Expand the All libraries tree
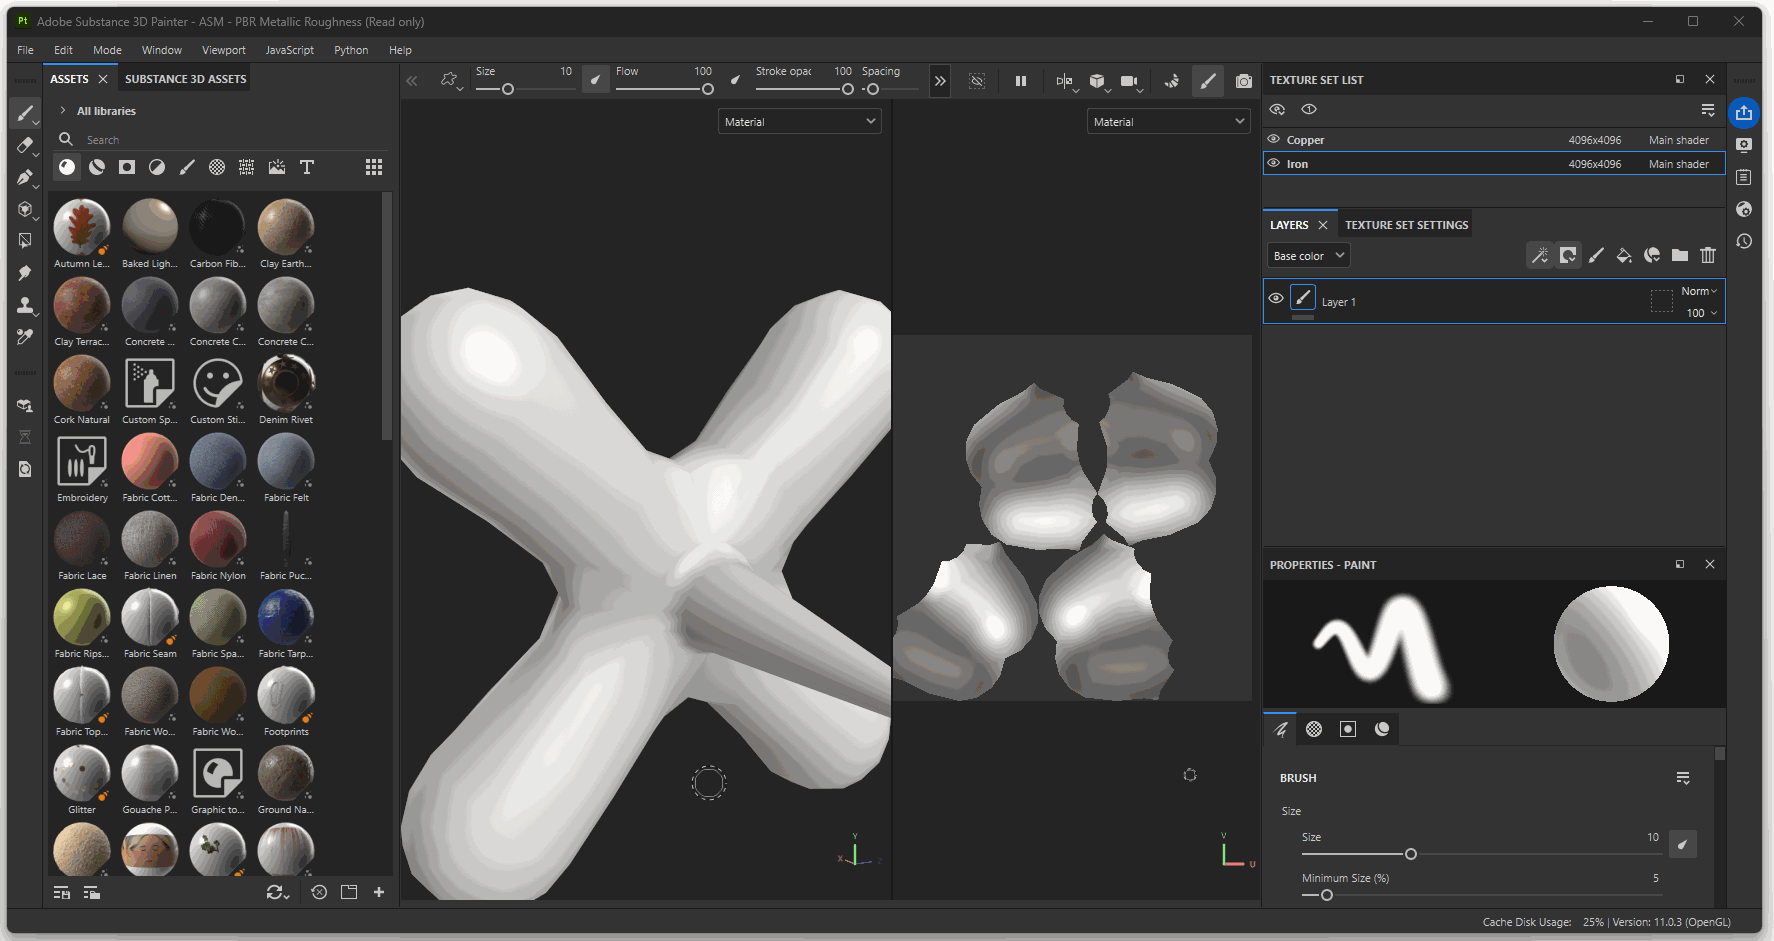 [x=63, y=111]
